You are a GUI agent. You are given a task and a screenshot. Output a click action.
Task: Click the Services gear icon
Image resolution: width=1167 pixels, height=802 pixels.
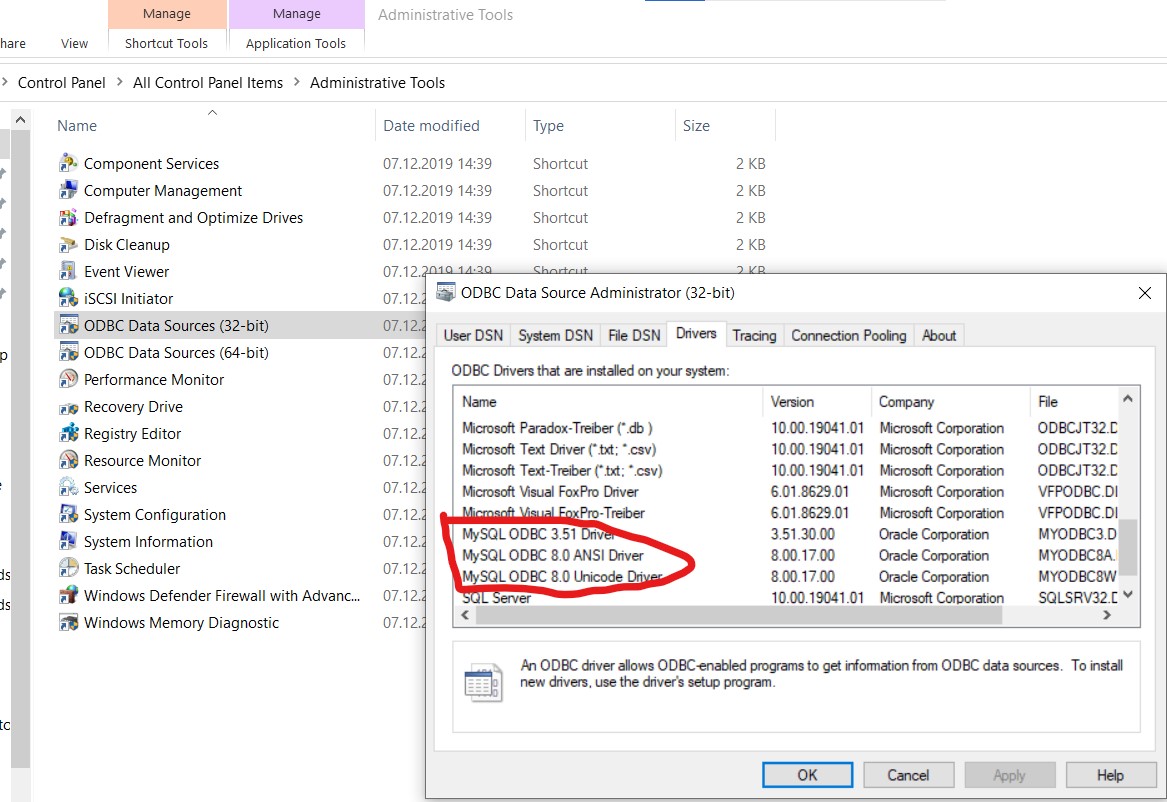point(68,488)
